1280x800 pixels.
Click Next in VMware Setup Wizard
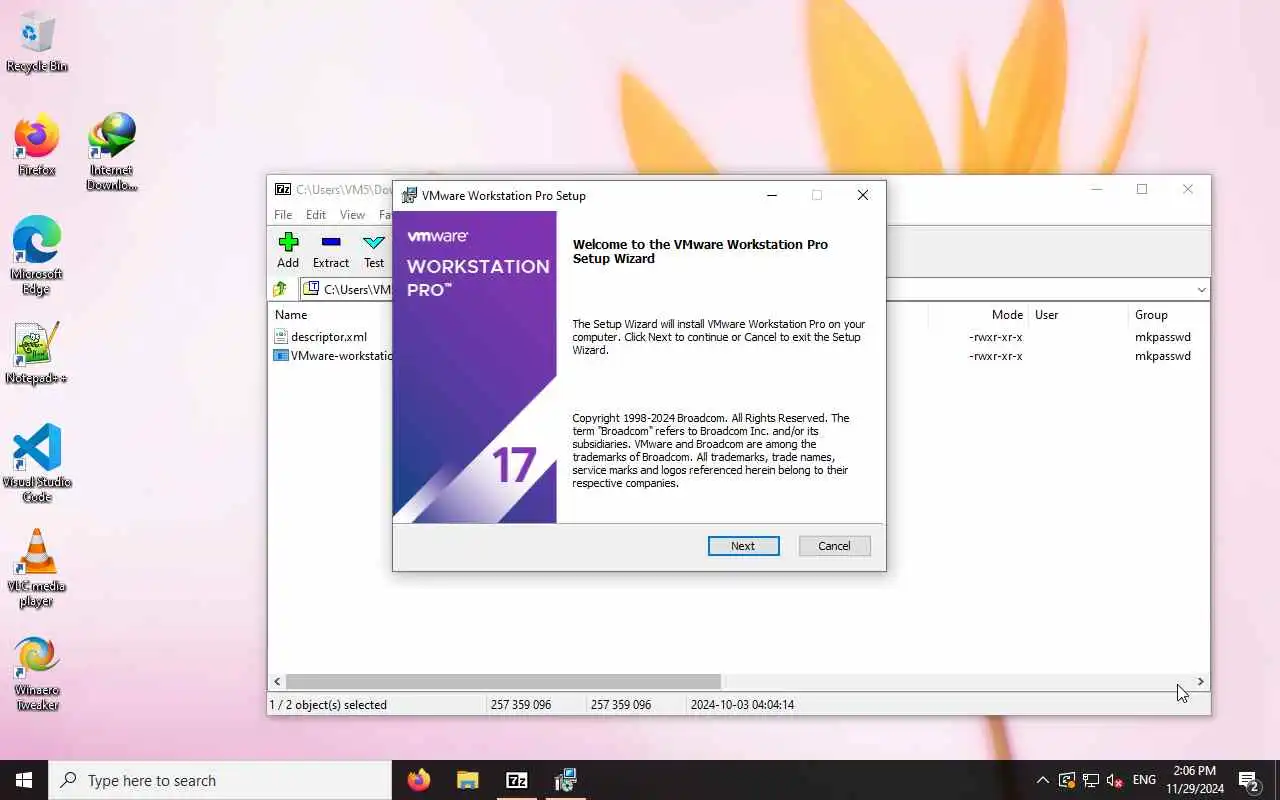743,546
